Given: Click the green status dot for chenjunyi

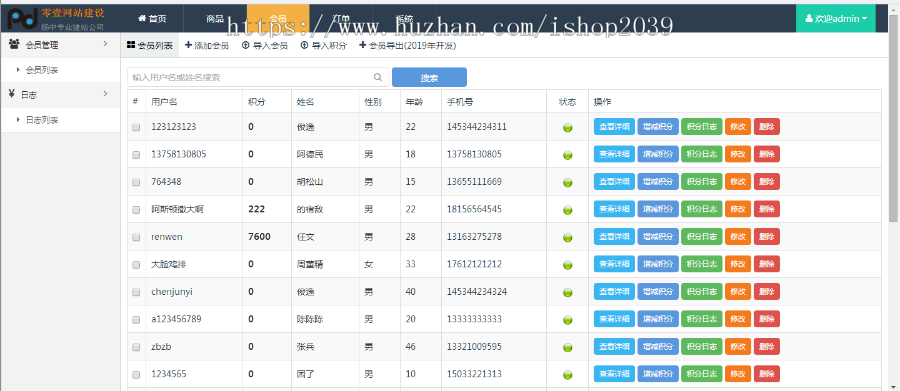Looking at the screenshot, I should [x=568, y=292].
